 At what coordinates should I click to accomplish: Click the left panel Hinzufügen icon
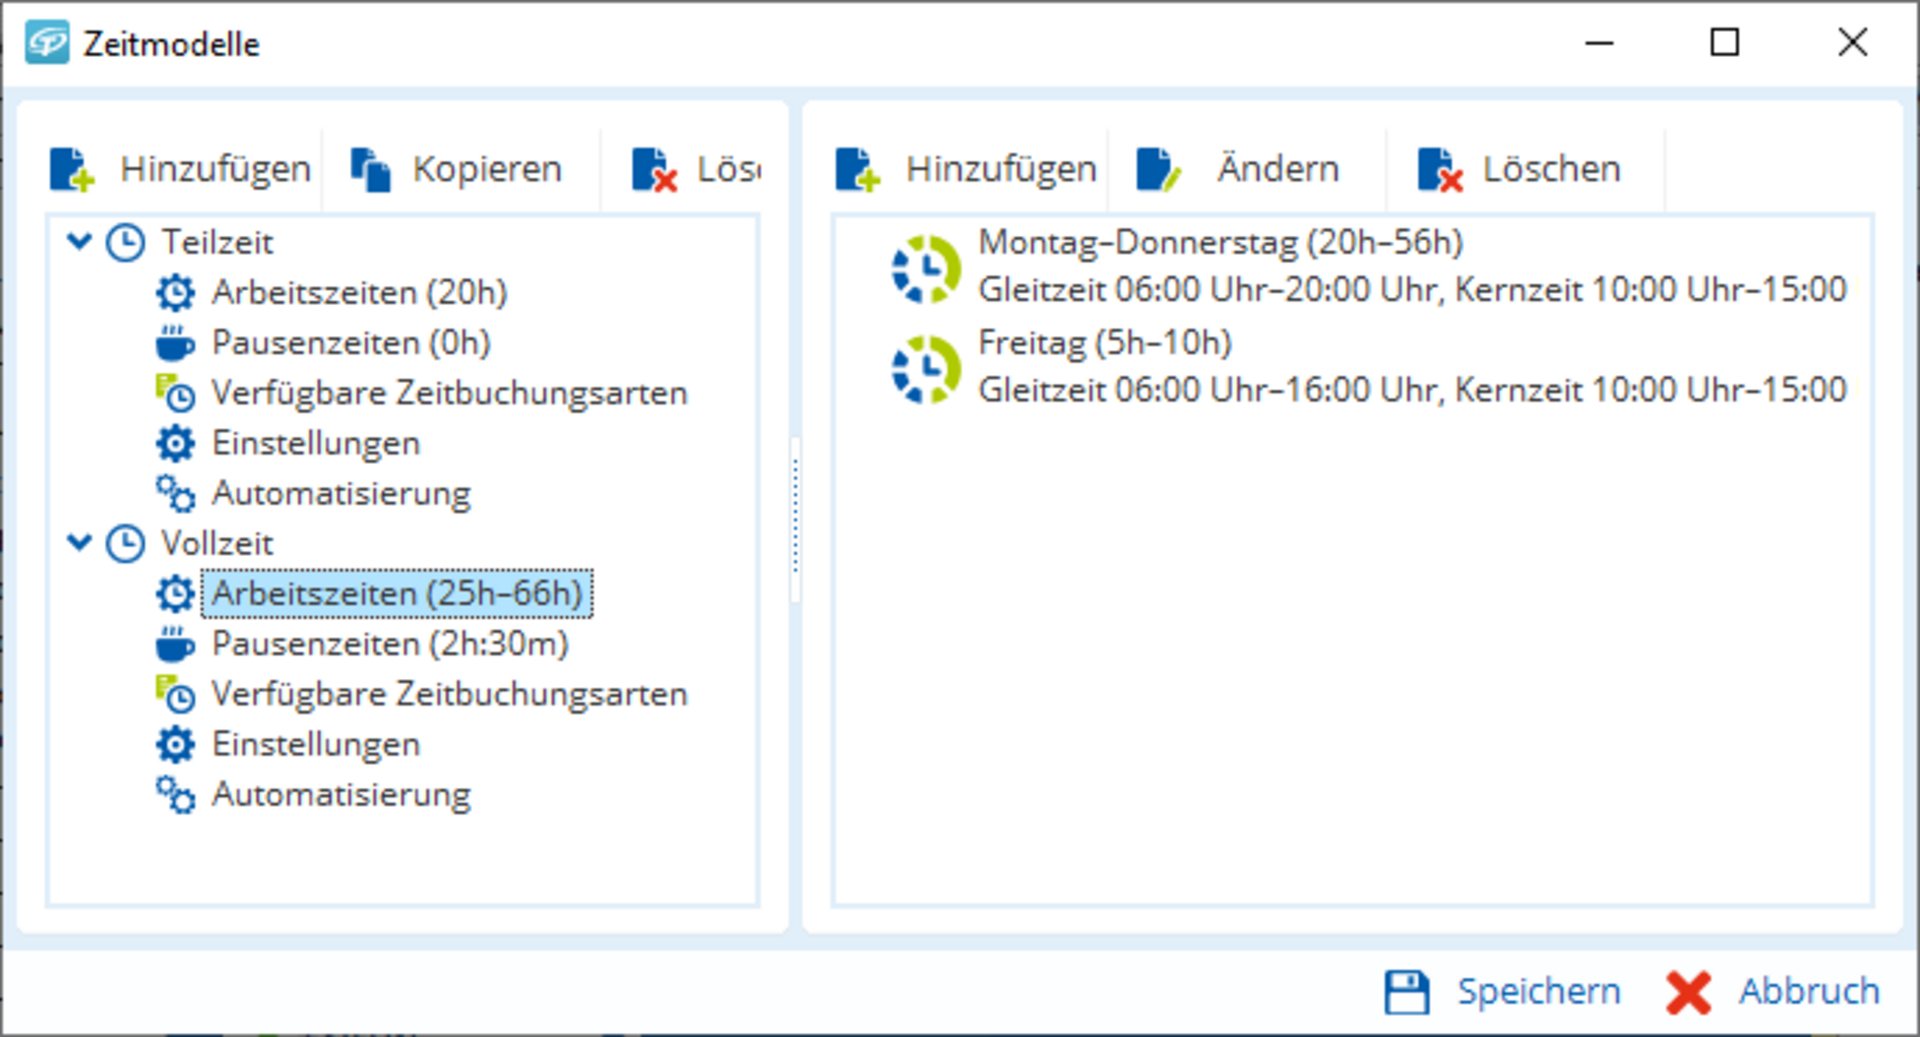tap(72, 169)
